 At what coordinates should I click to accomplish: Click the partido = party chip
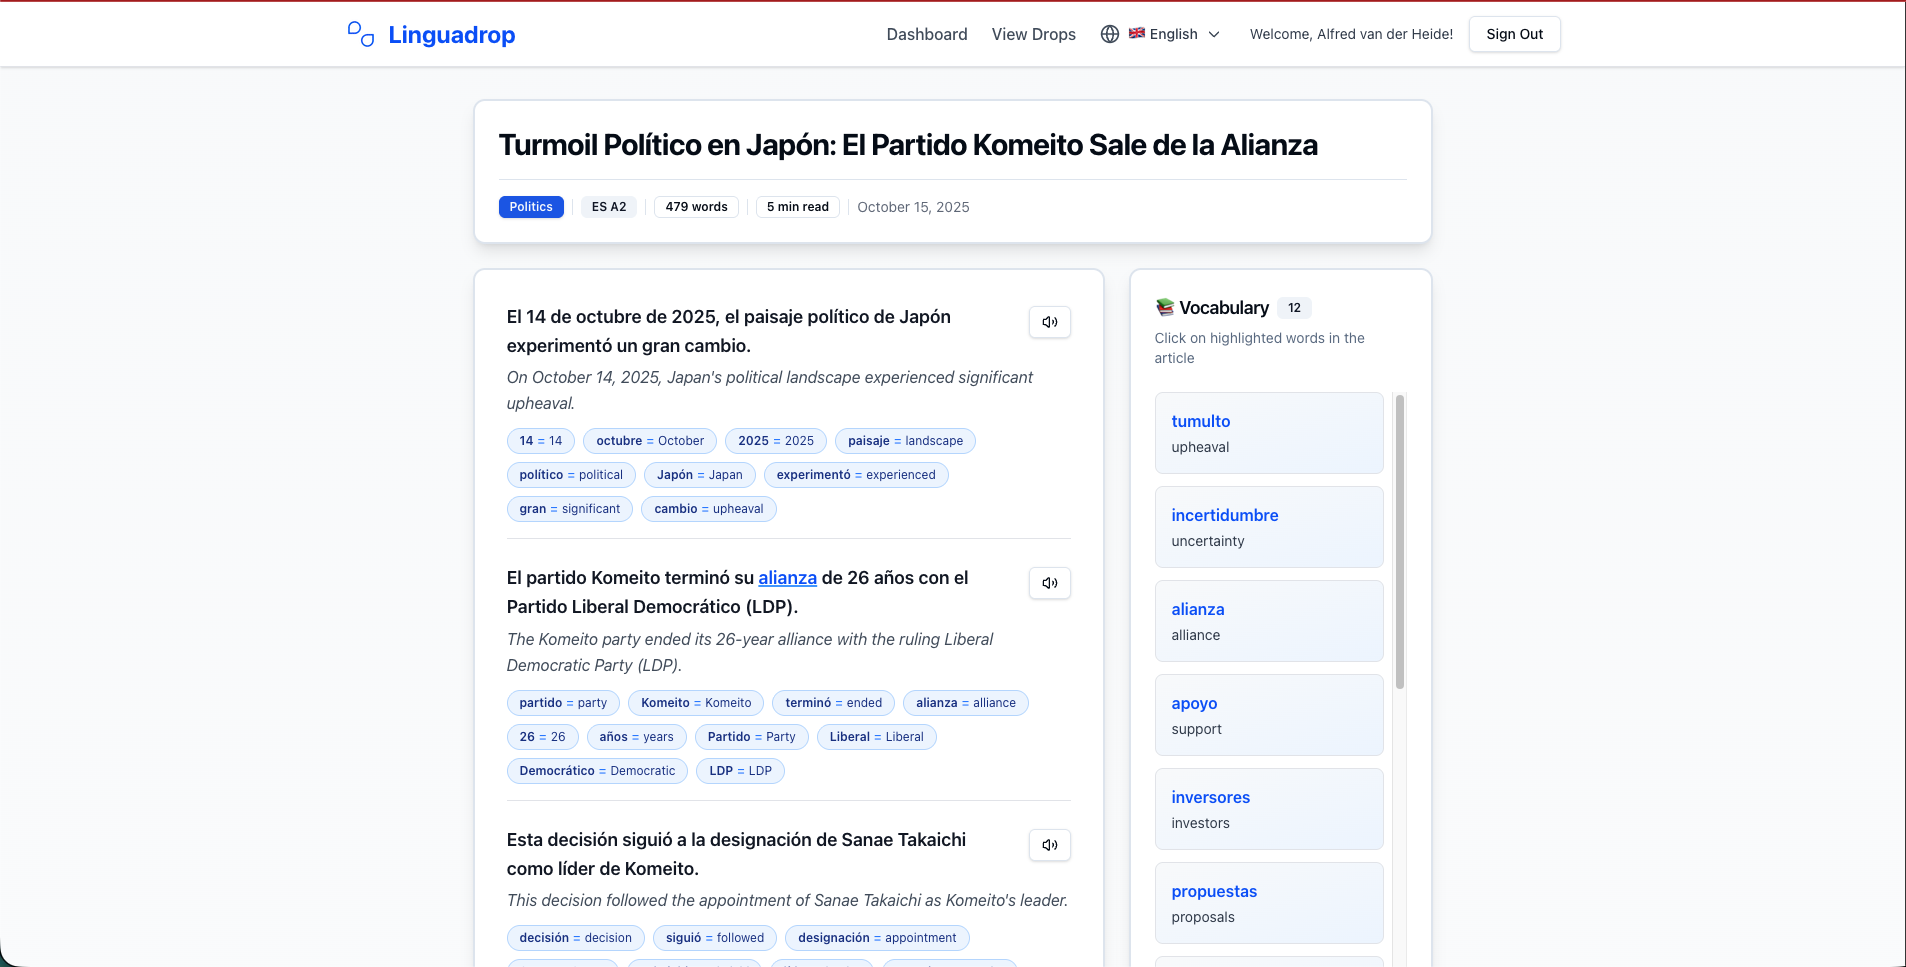click(563, 703)
